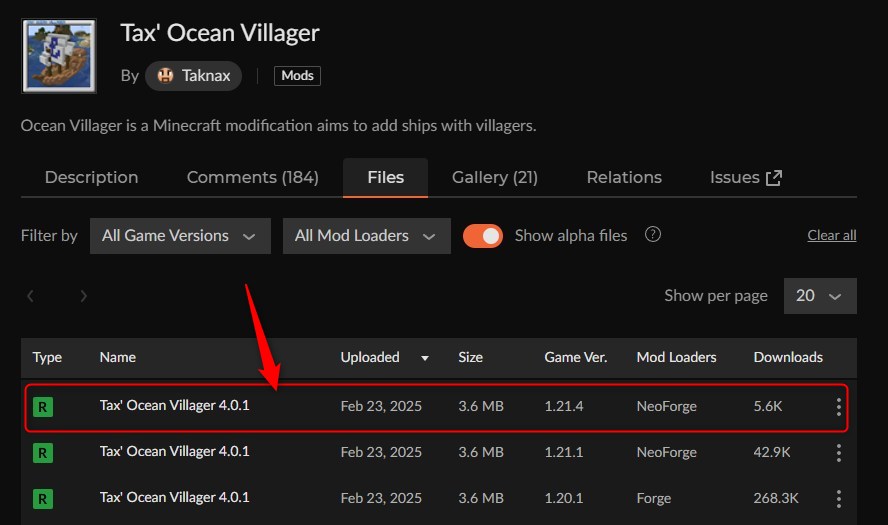Open Taknax author profile
Screen dimensions: 888x525
[193, 76]
